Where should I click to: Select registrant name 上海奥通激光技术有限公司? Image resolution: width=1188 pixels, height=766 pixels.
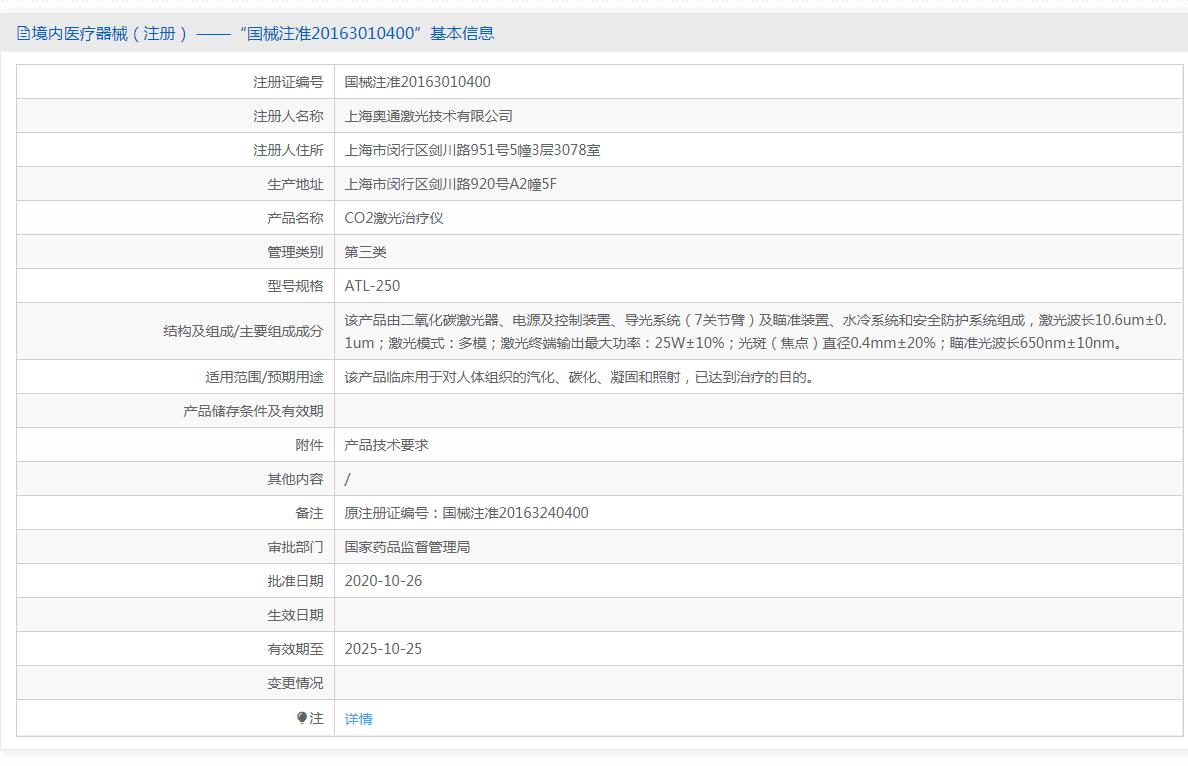tap(428, 116)
